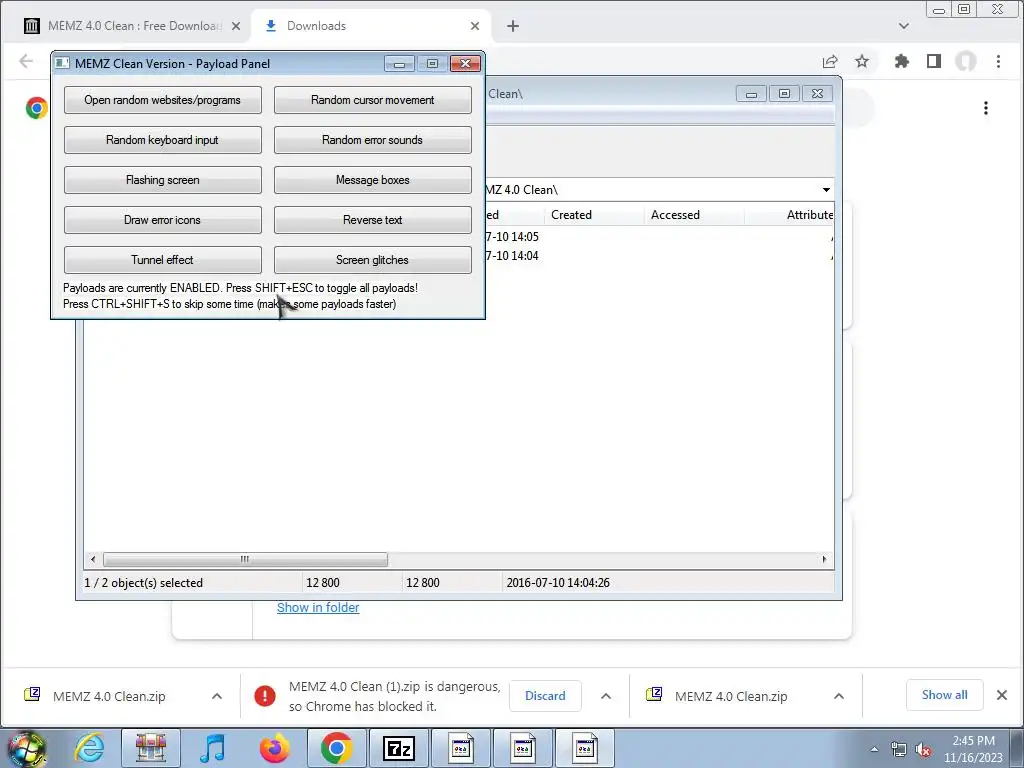Expand options for last MEMZ 4.0 Clean.zip
This screenshot has height=768, width=1024.
click(x=839, y=696)
